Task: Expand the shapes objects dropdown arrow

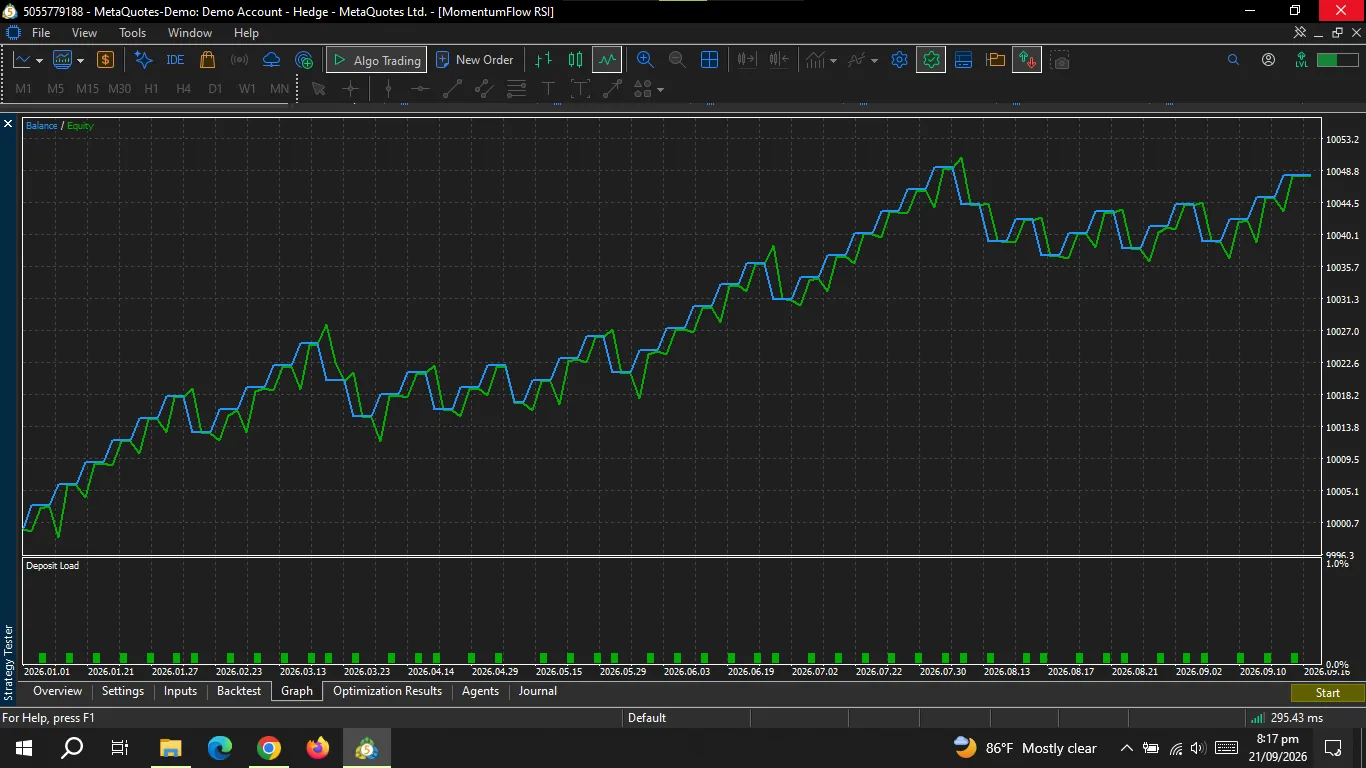Action: coord(660,90)
